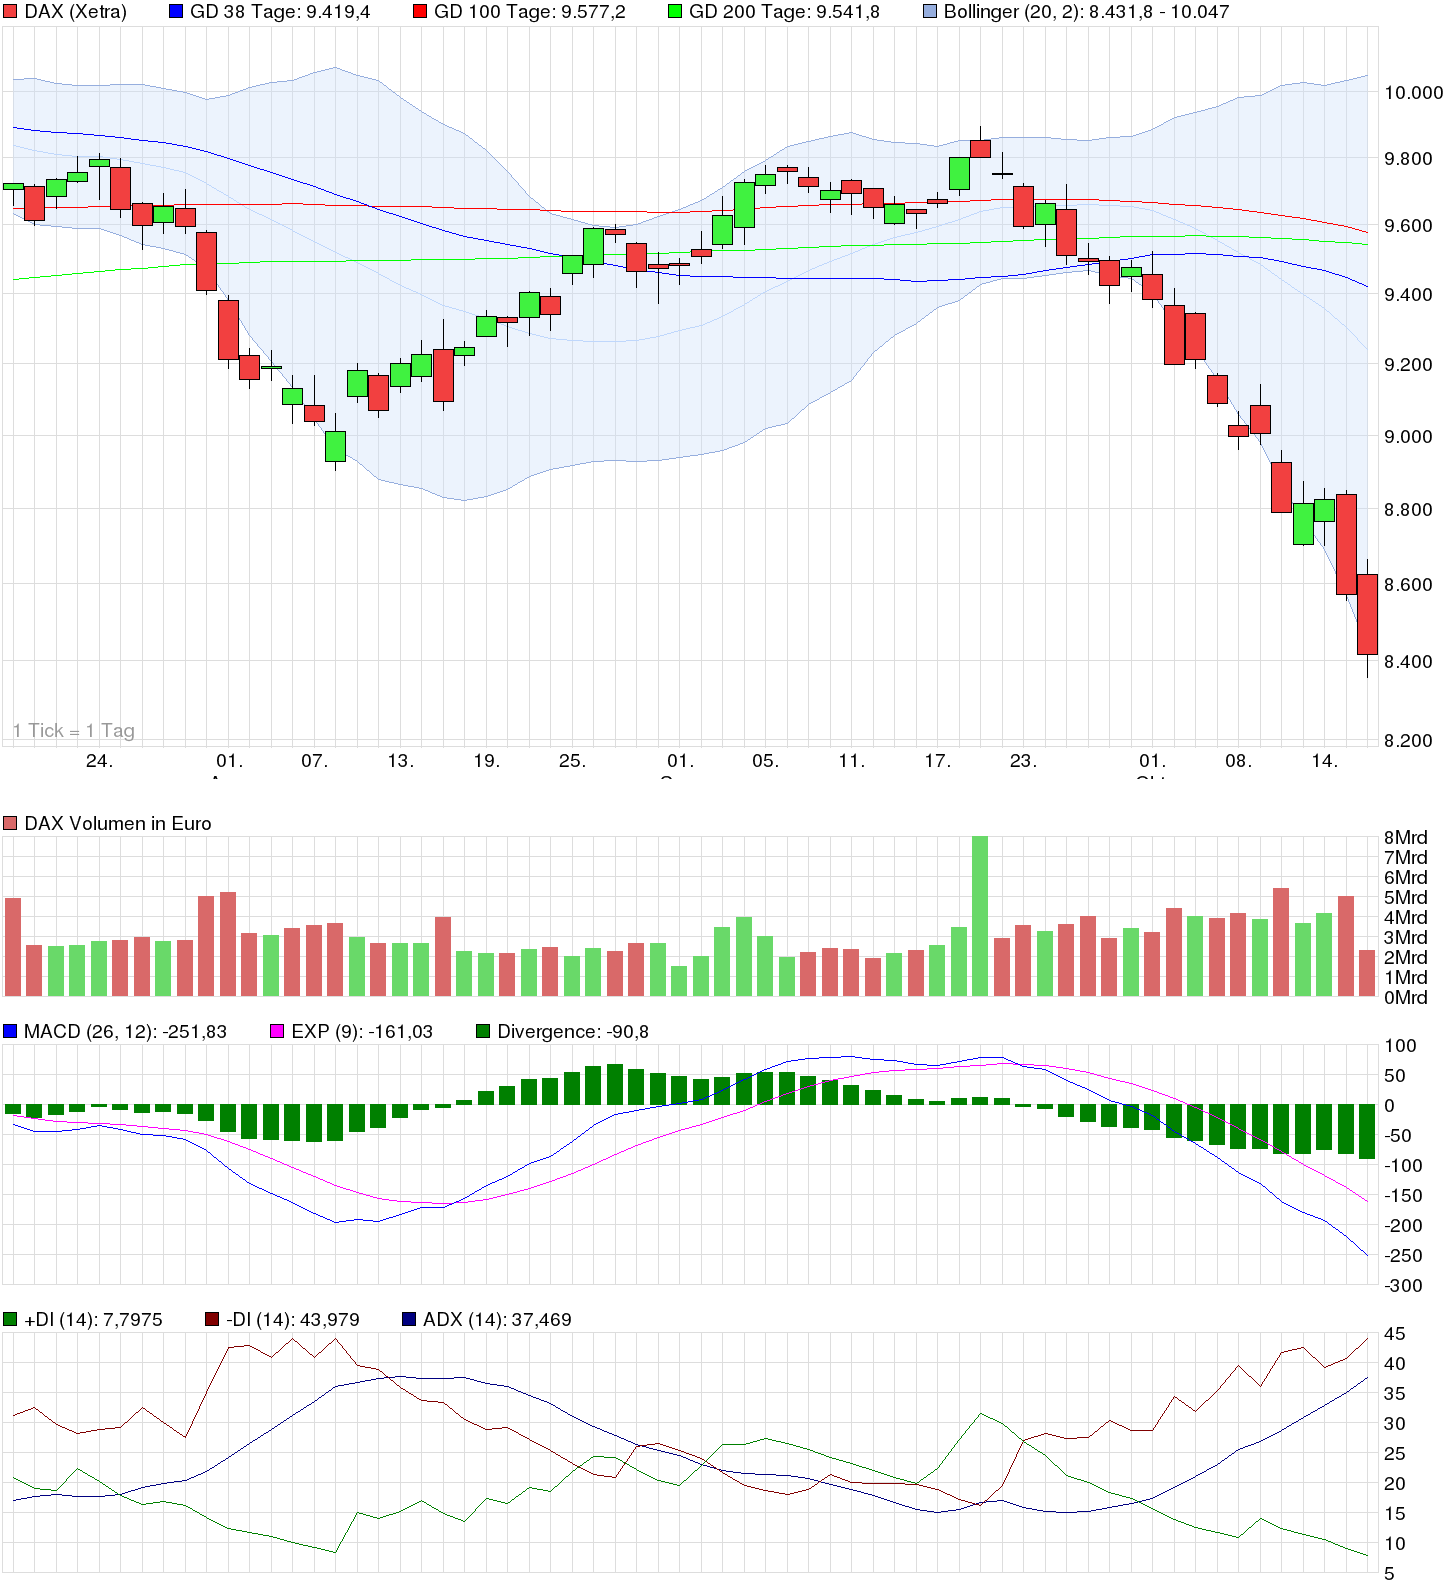Click the green Divergence legend square
This screenshot has height=1592, width=1452.
pos(483,1032)
